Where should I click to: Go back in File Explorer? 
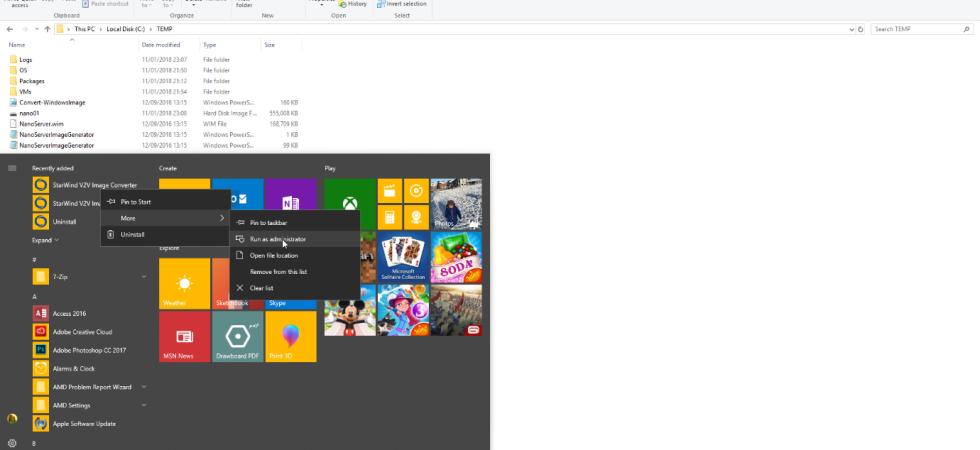(10, 29)
